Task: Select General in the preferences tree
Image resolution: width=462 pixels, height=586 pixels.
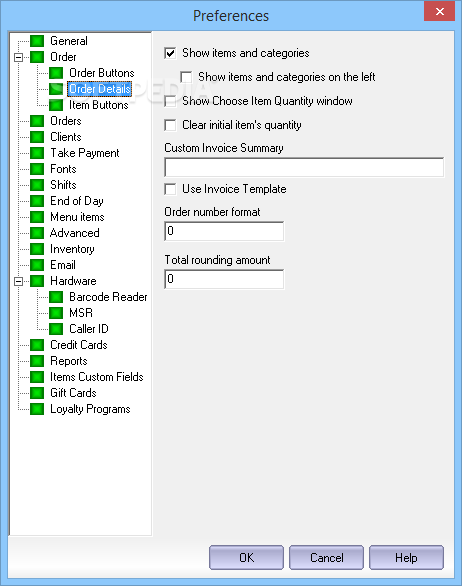Action: (69, 41)
